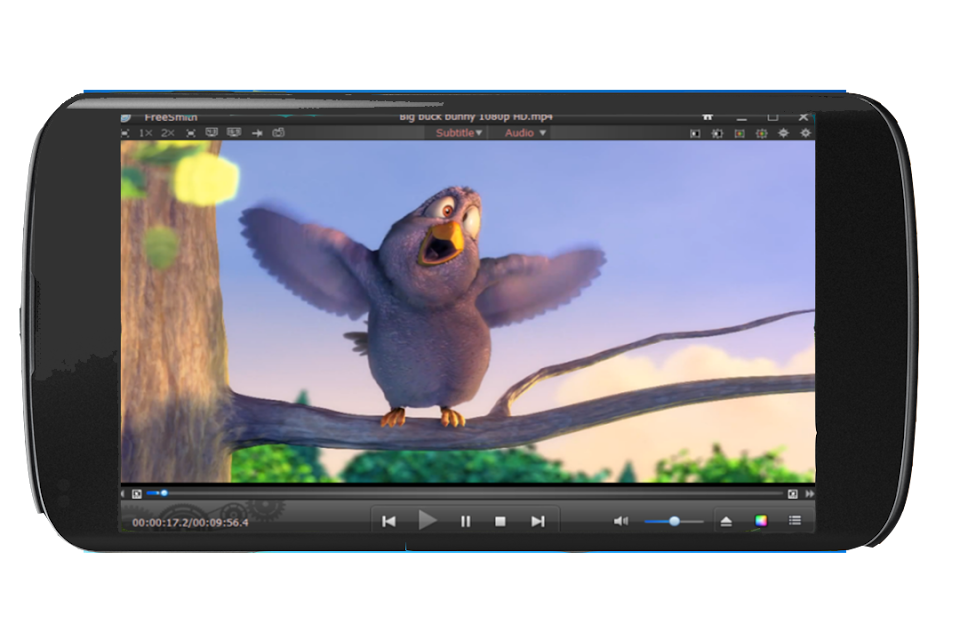Click the colored crosshair frame icon

point(762,134)
